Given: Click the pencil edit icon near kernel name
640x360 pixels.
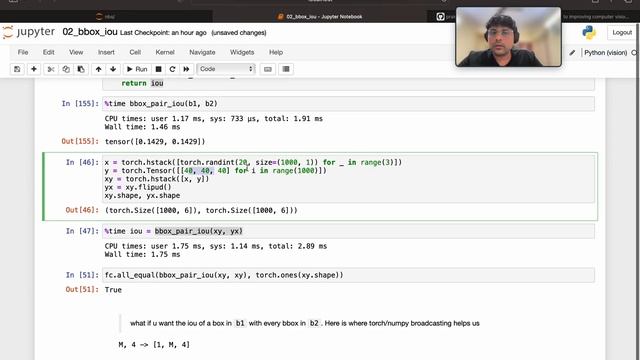Looking at the screenshot, I should [572, 53].
